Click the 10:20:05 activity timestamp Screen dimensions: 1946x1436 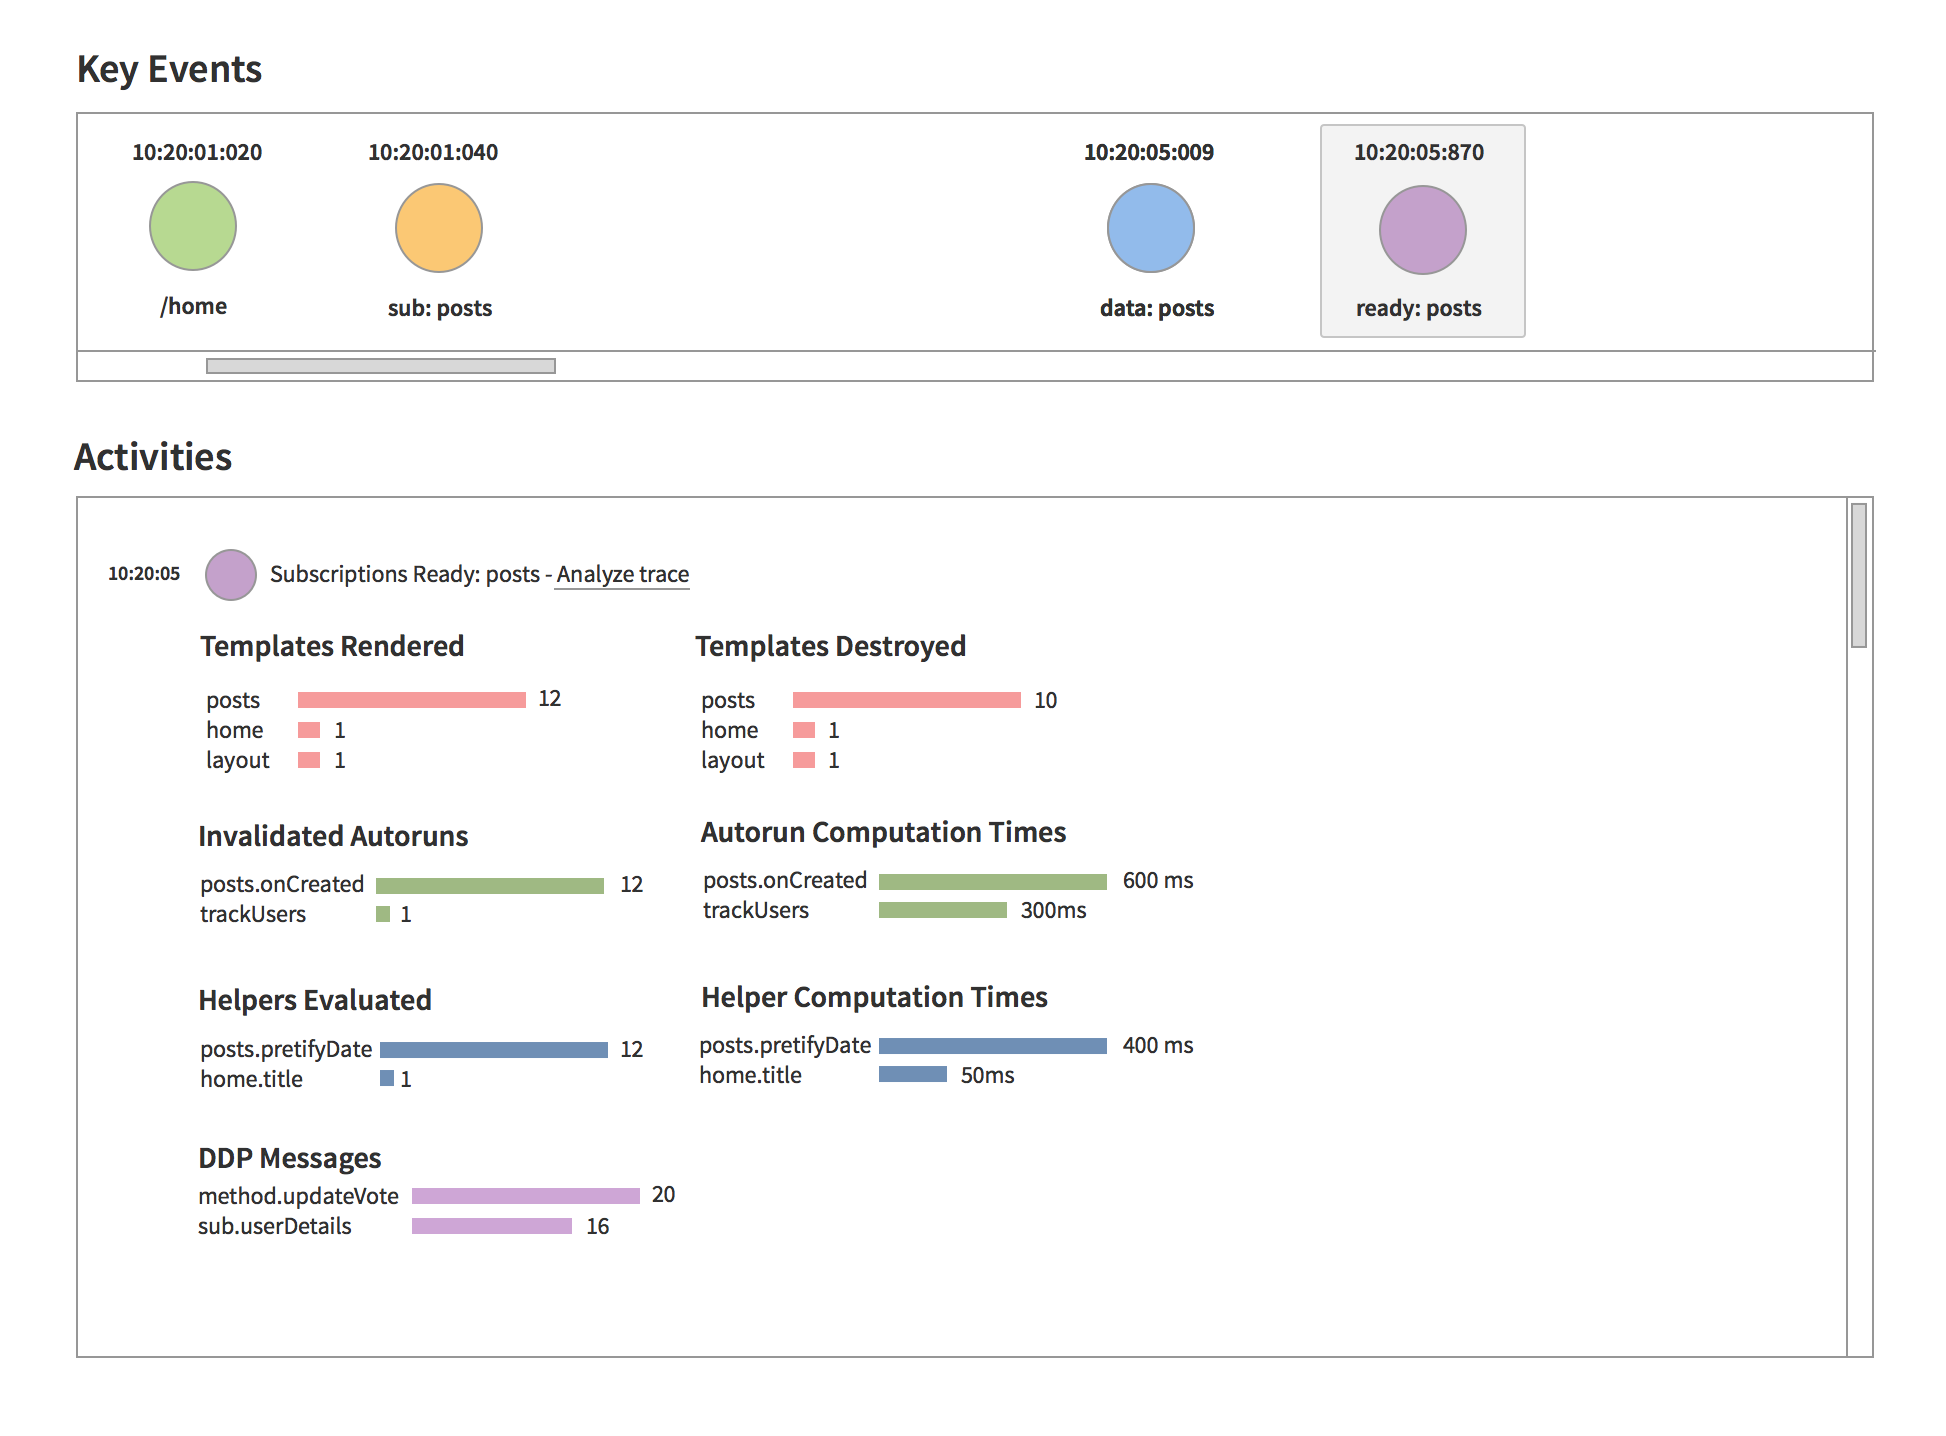(x=144, y=574)
